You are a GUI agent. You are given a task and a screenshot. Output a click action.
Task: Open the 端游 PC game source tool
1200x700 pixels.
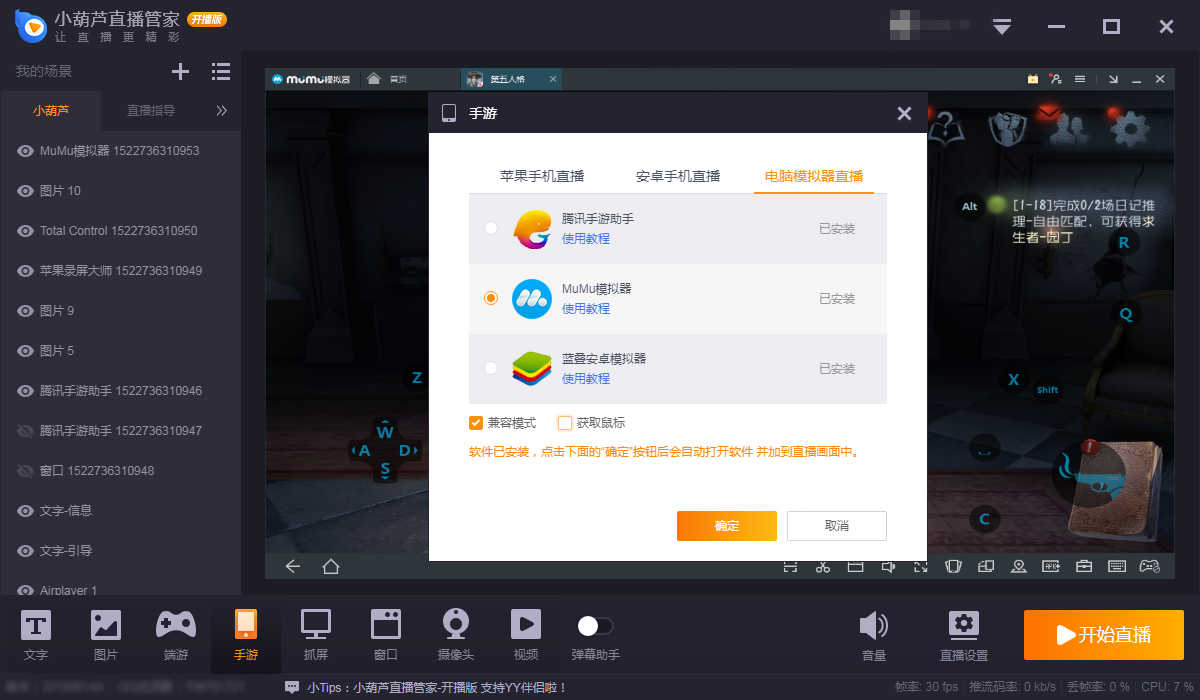tap(176, 636)
